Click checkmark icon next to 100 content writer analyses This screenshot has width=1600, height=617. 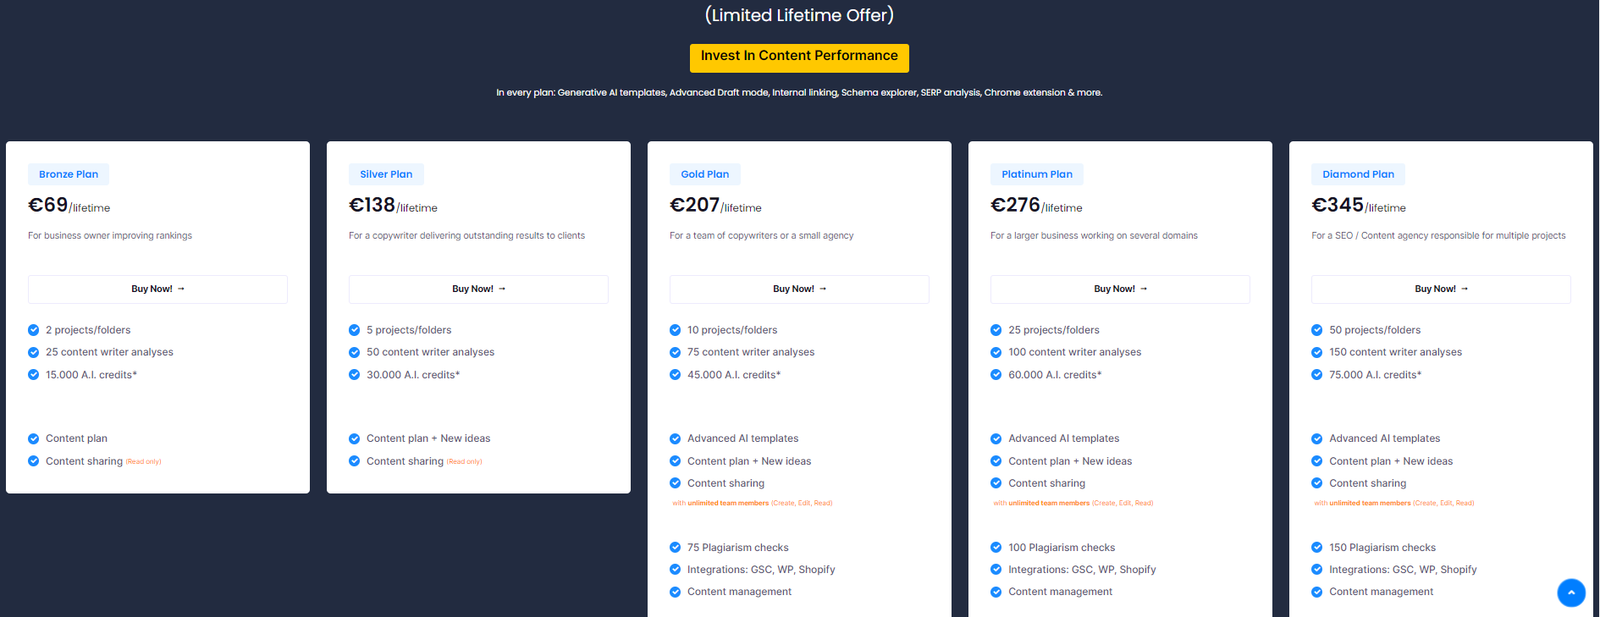click(x=996, y=352)
